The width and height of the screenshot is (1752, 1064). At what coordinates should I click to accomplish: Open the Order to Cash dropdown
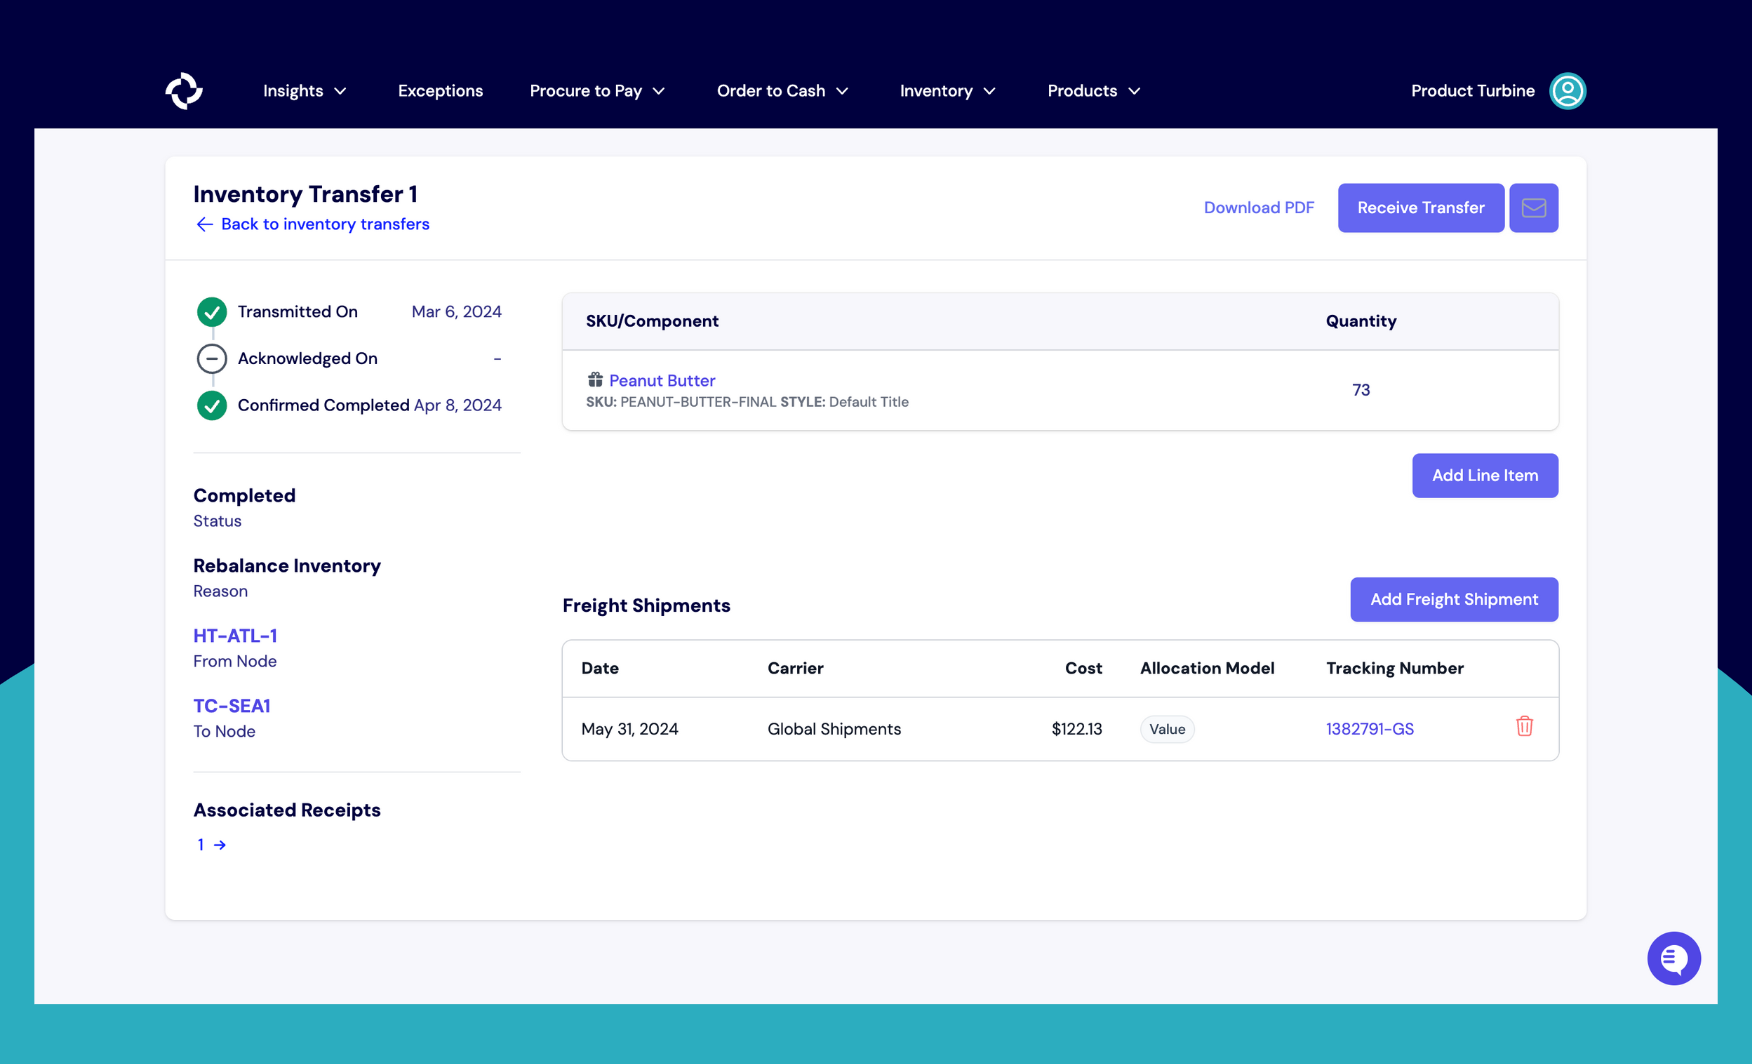click(782, 91)
